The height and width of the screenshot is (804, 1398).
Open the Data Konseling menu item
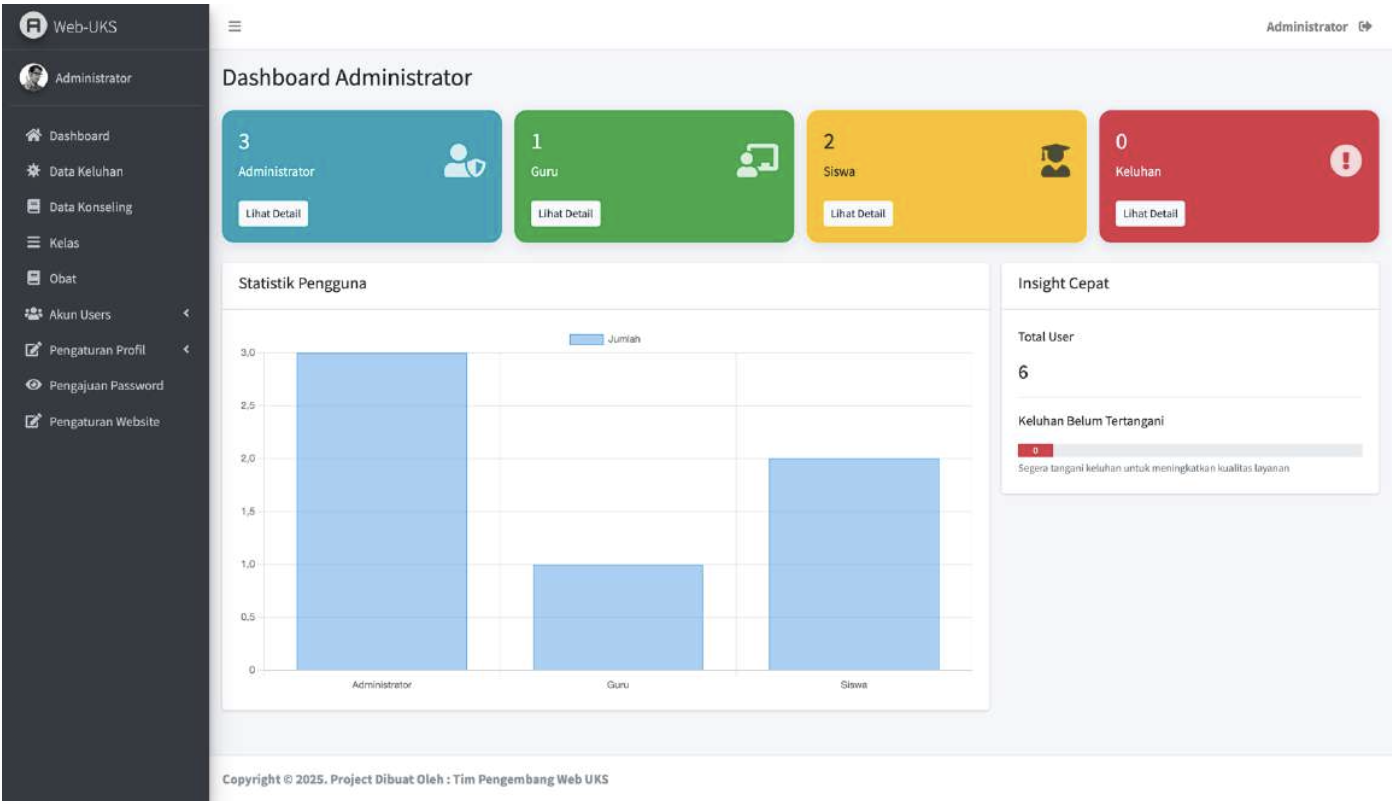pos(105,207)
